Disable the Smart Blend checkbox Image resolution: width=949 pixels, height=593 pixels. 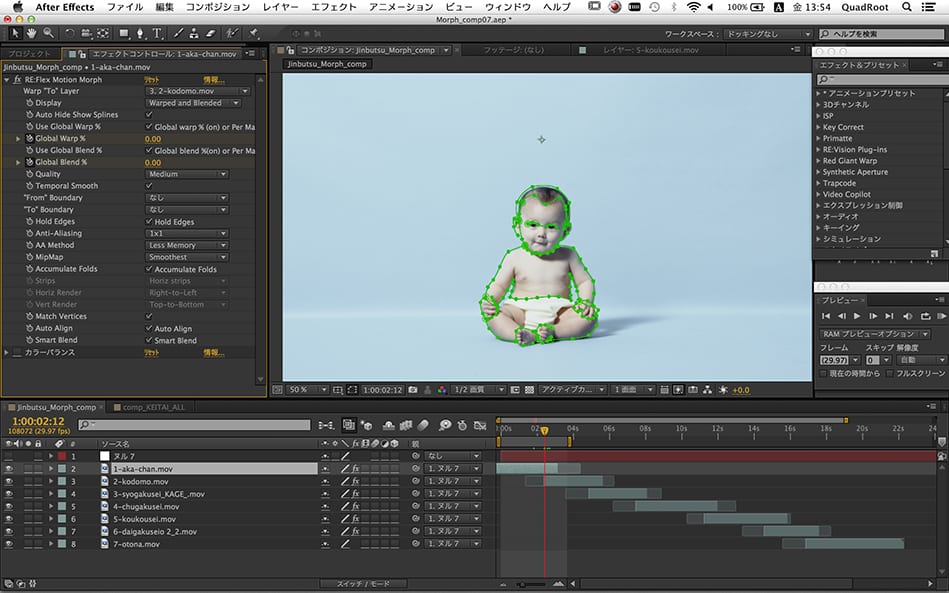(x=149, y=340)
